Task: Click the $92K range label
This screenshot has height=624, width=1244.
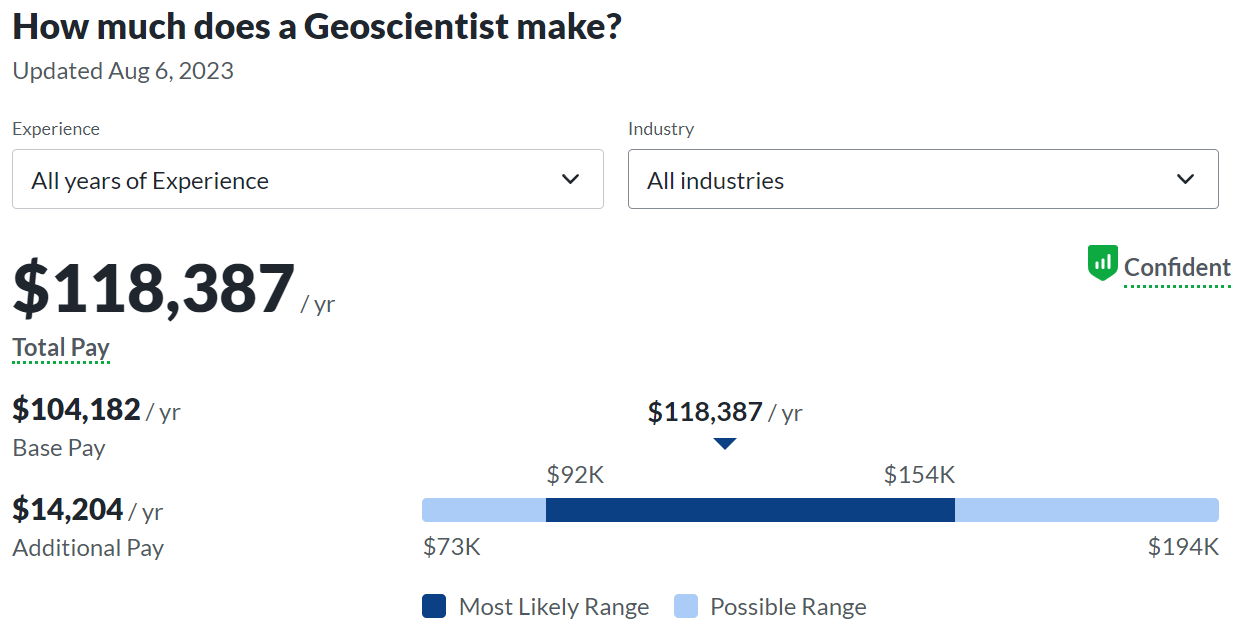Action: tap(575, 475)
